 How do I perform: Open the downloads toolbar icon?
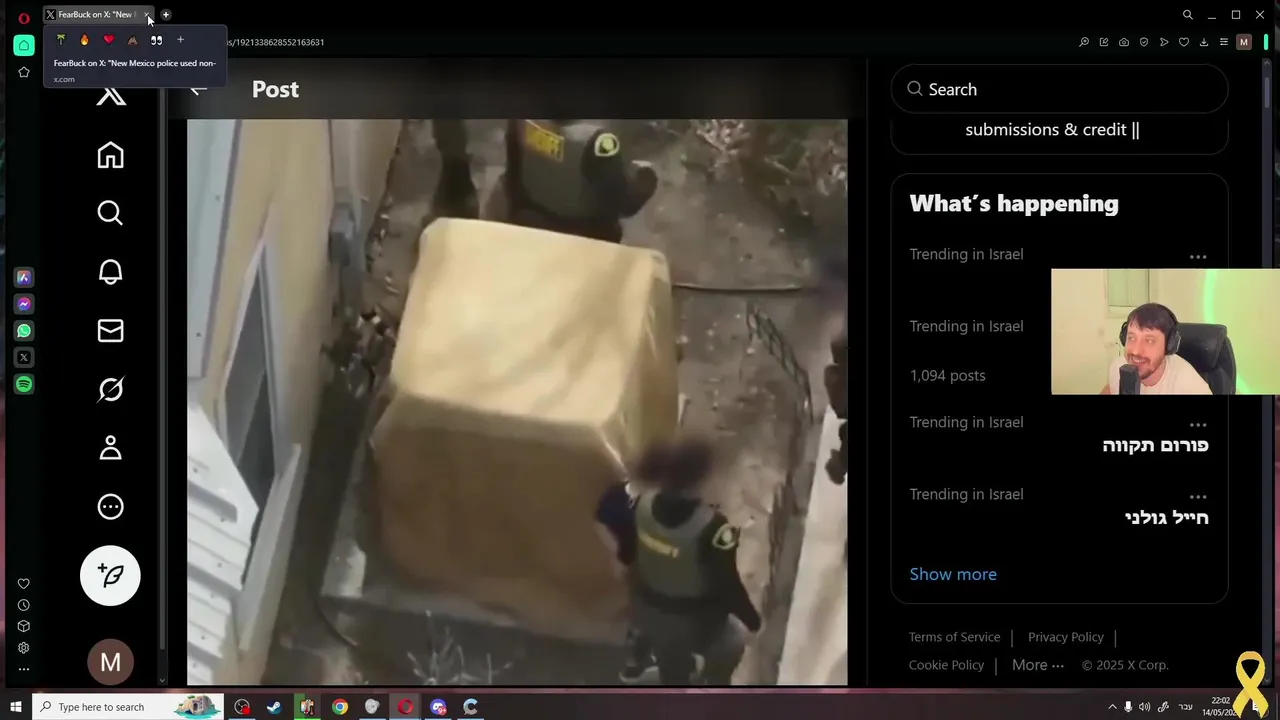point(1204,42)
